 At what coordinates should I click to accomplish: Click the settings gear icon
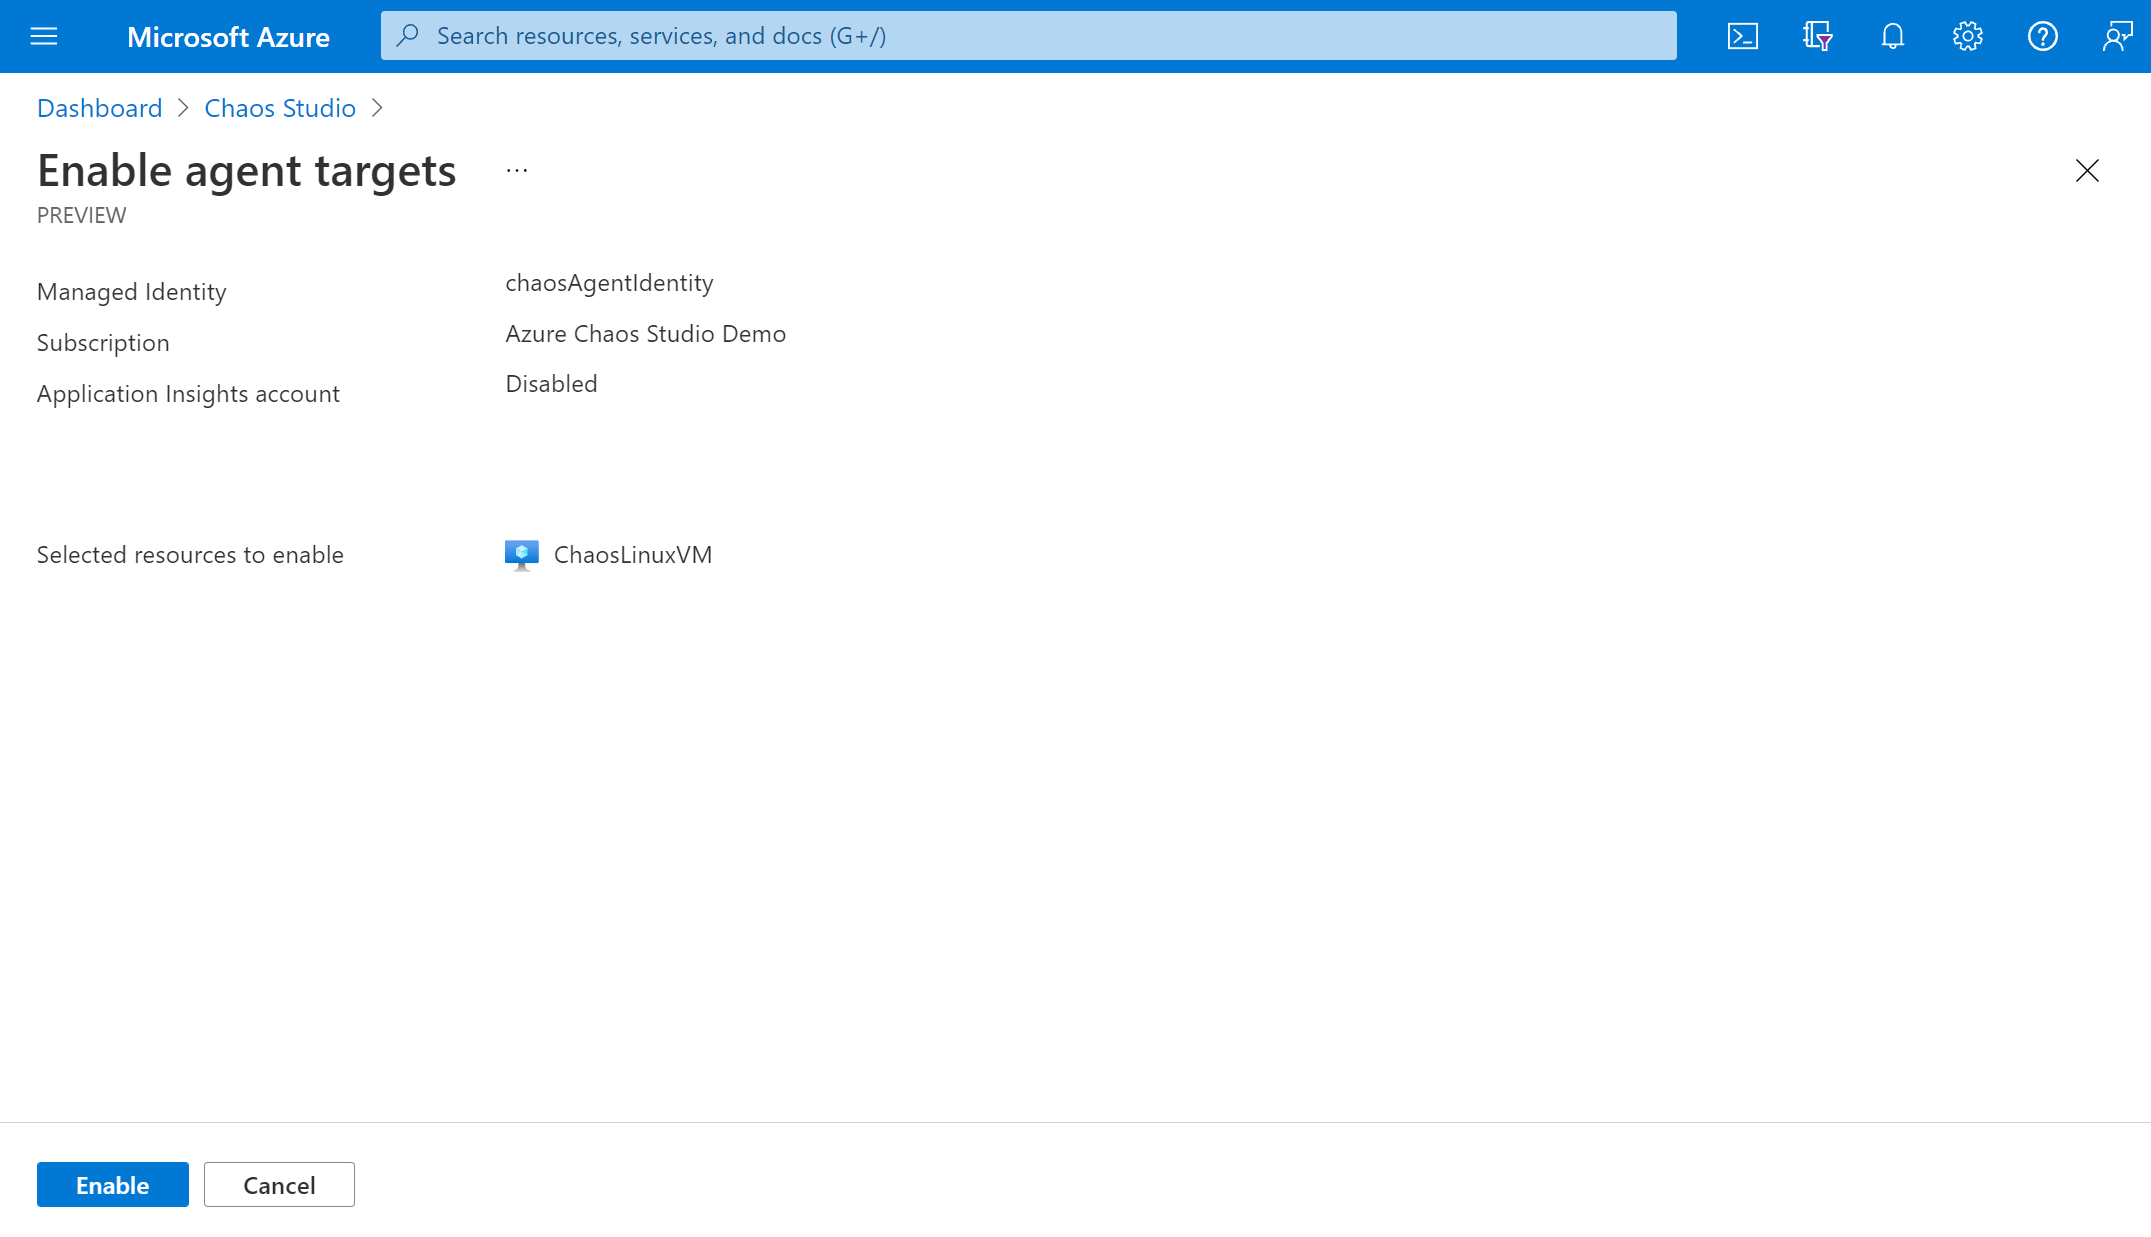pyautogui.click(x=1968, y=35)
